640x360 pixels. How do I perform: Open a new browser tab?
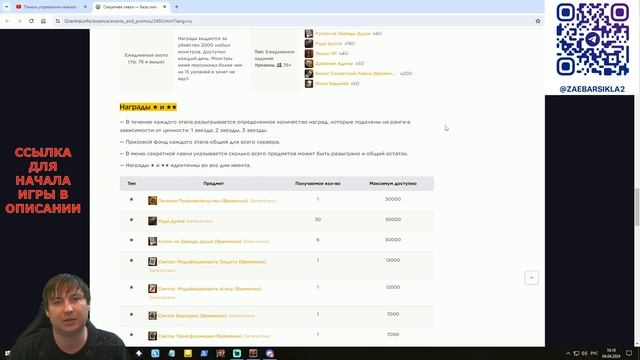tap(176, 7)
